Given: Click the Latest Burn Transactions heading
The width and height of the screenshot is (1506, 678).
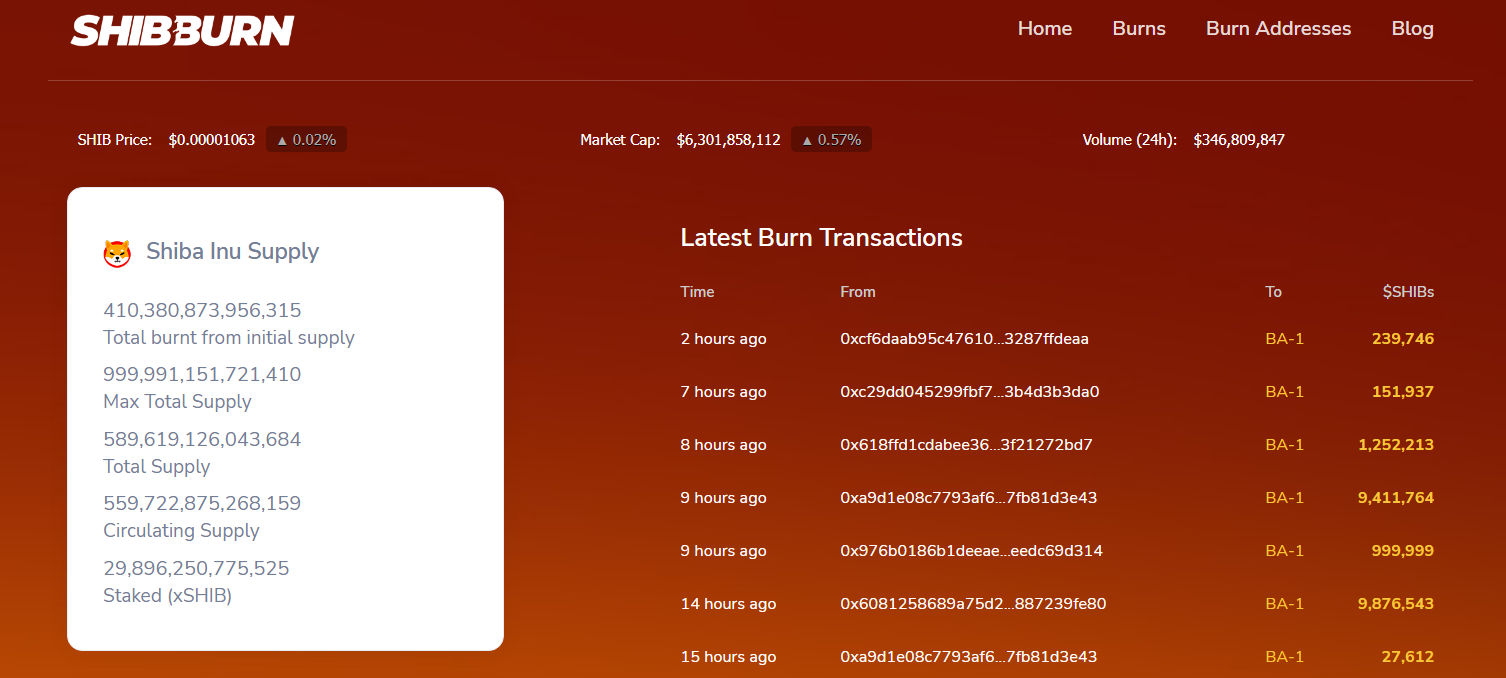Looking at the screenshot, I should [821, 238].
